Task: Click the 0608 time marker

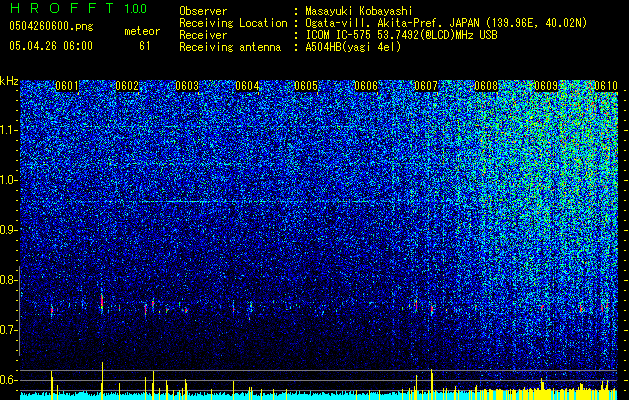Action: click(486, 86)
